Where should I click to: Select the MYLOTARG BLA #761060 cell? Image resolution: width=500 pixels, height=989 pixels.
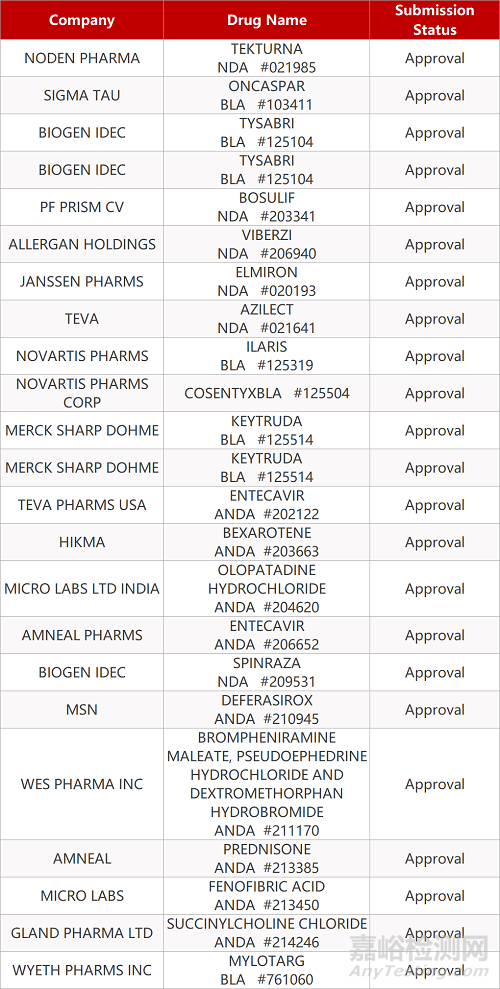click(x=266, y=970)
